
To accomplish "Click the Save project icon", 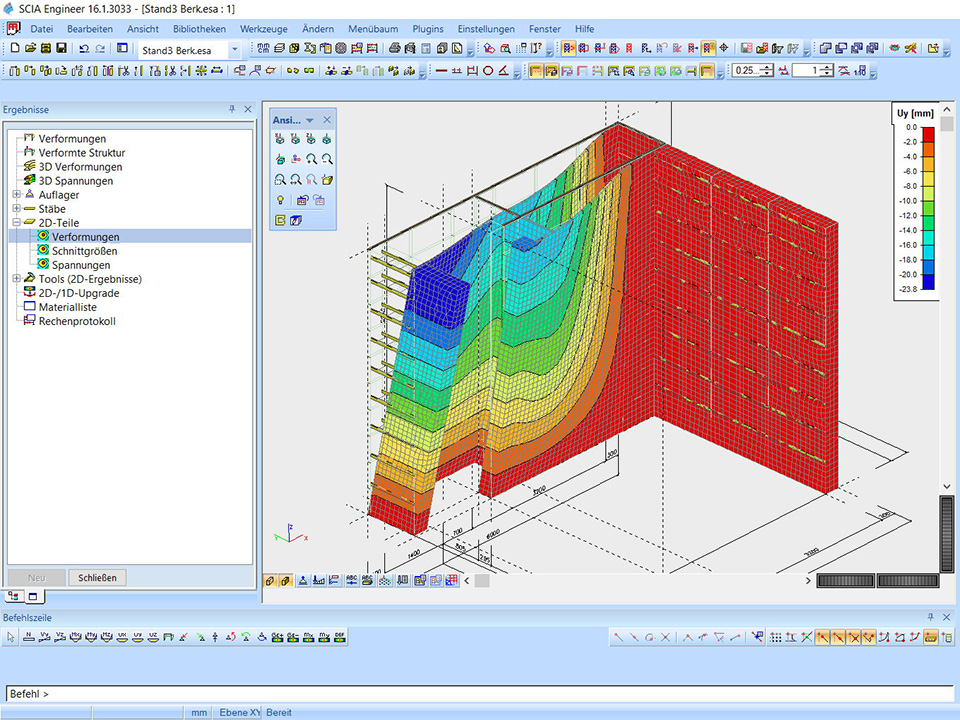I will tap(62, 48).
